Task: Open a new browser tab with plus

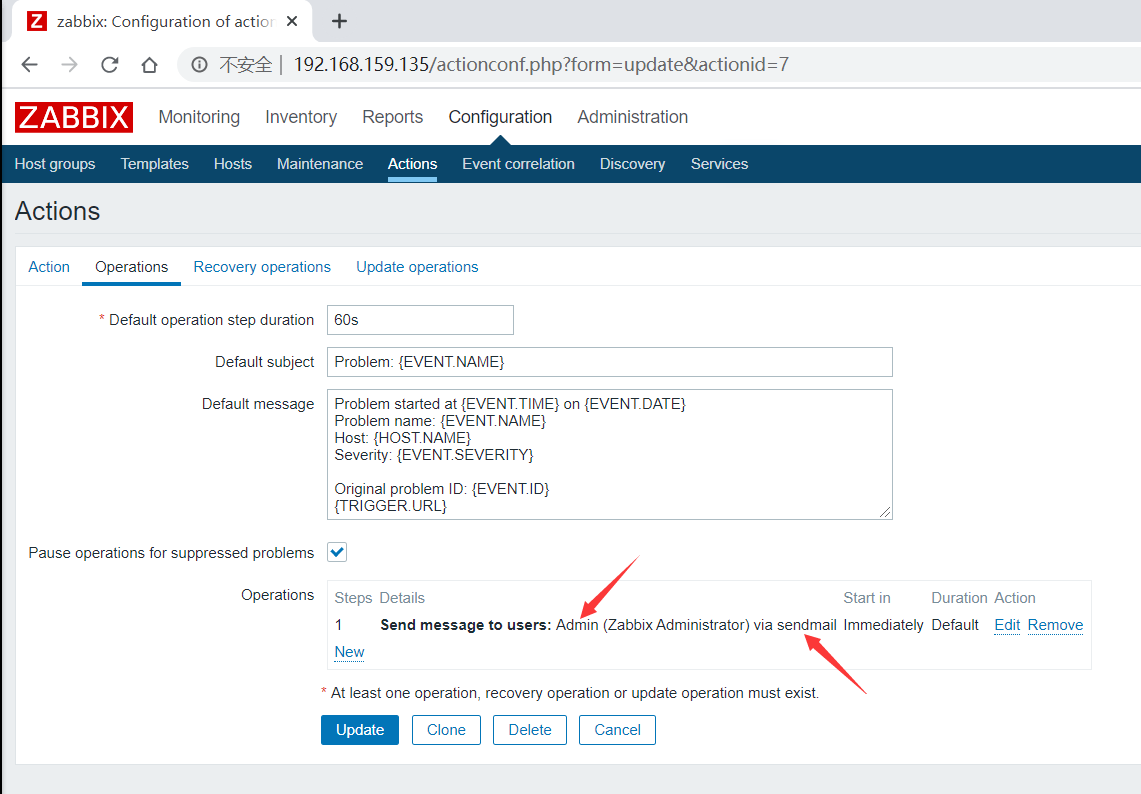Action: click(x=339, y=21)
